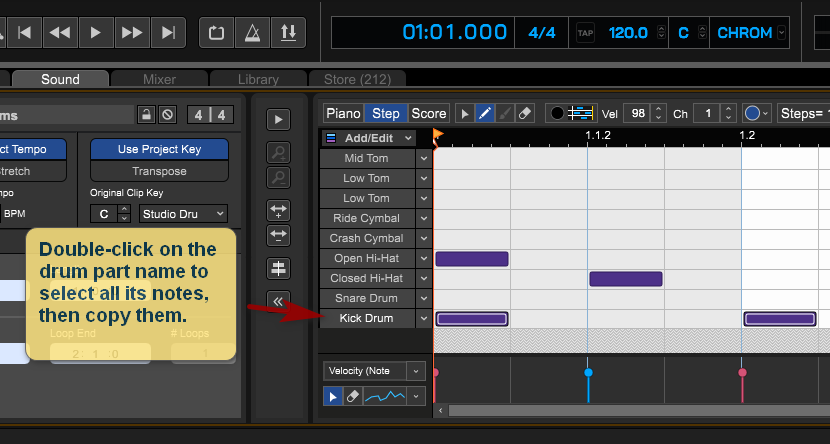Play the clip from the editor play icon
This screenshot has height=444, width=830.
[x=278, y=120]
